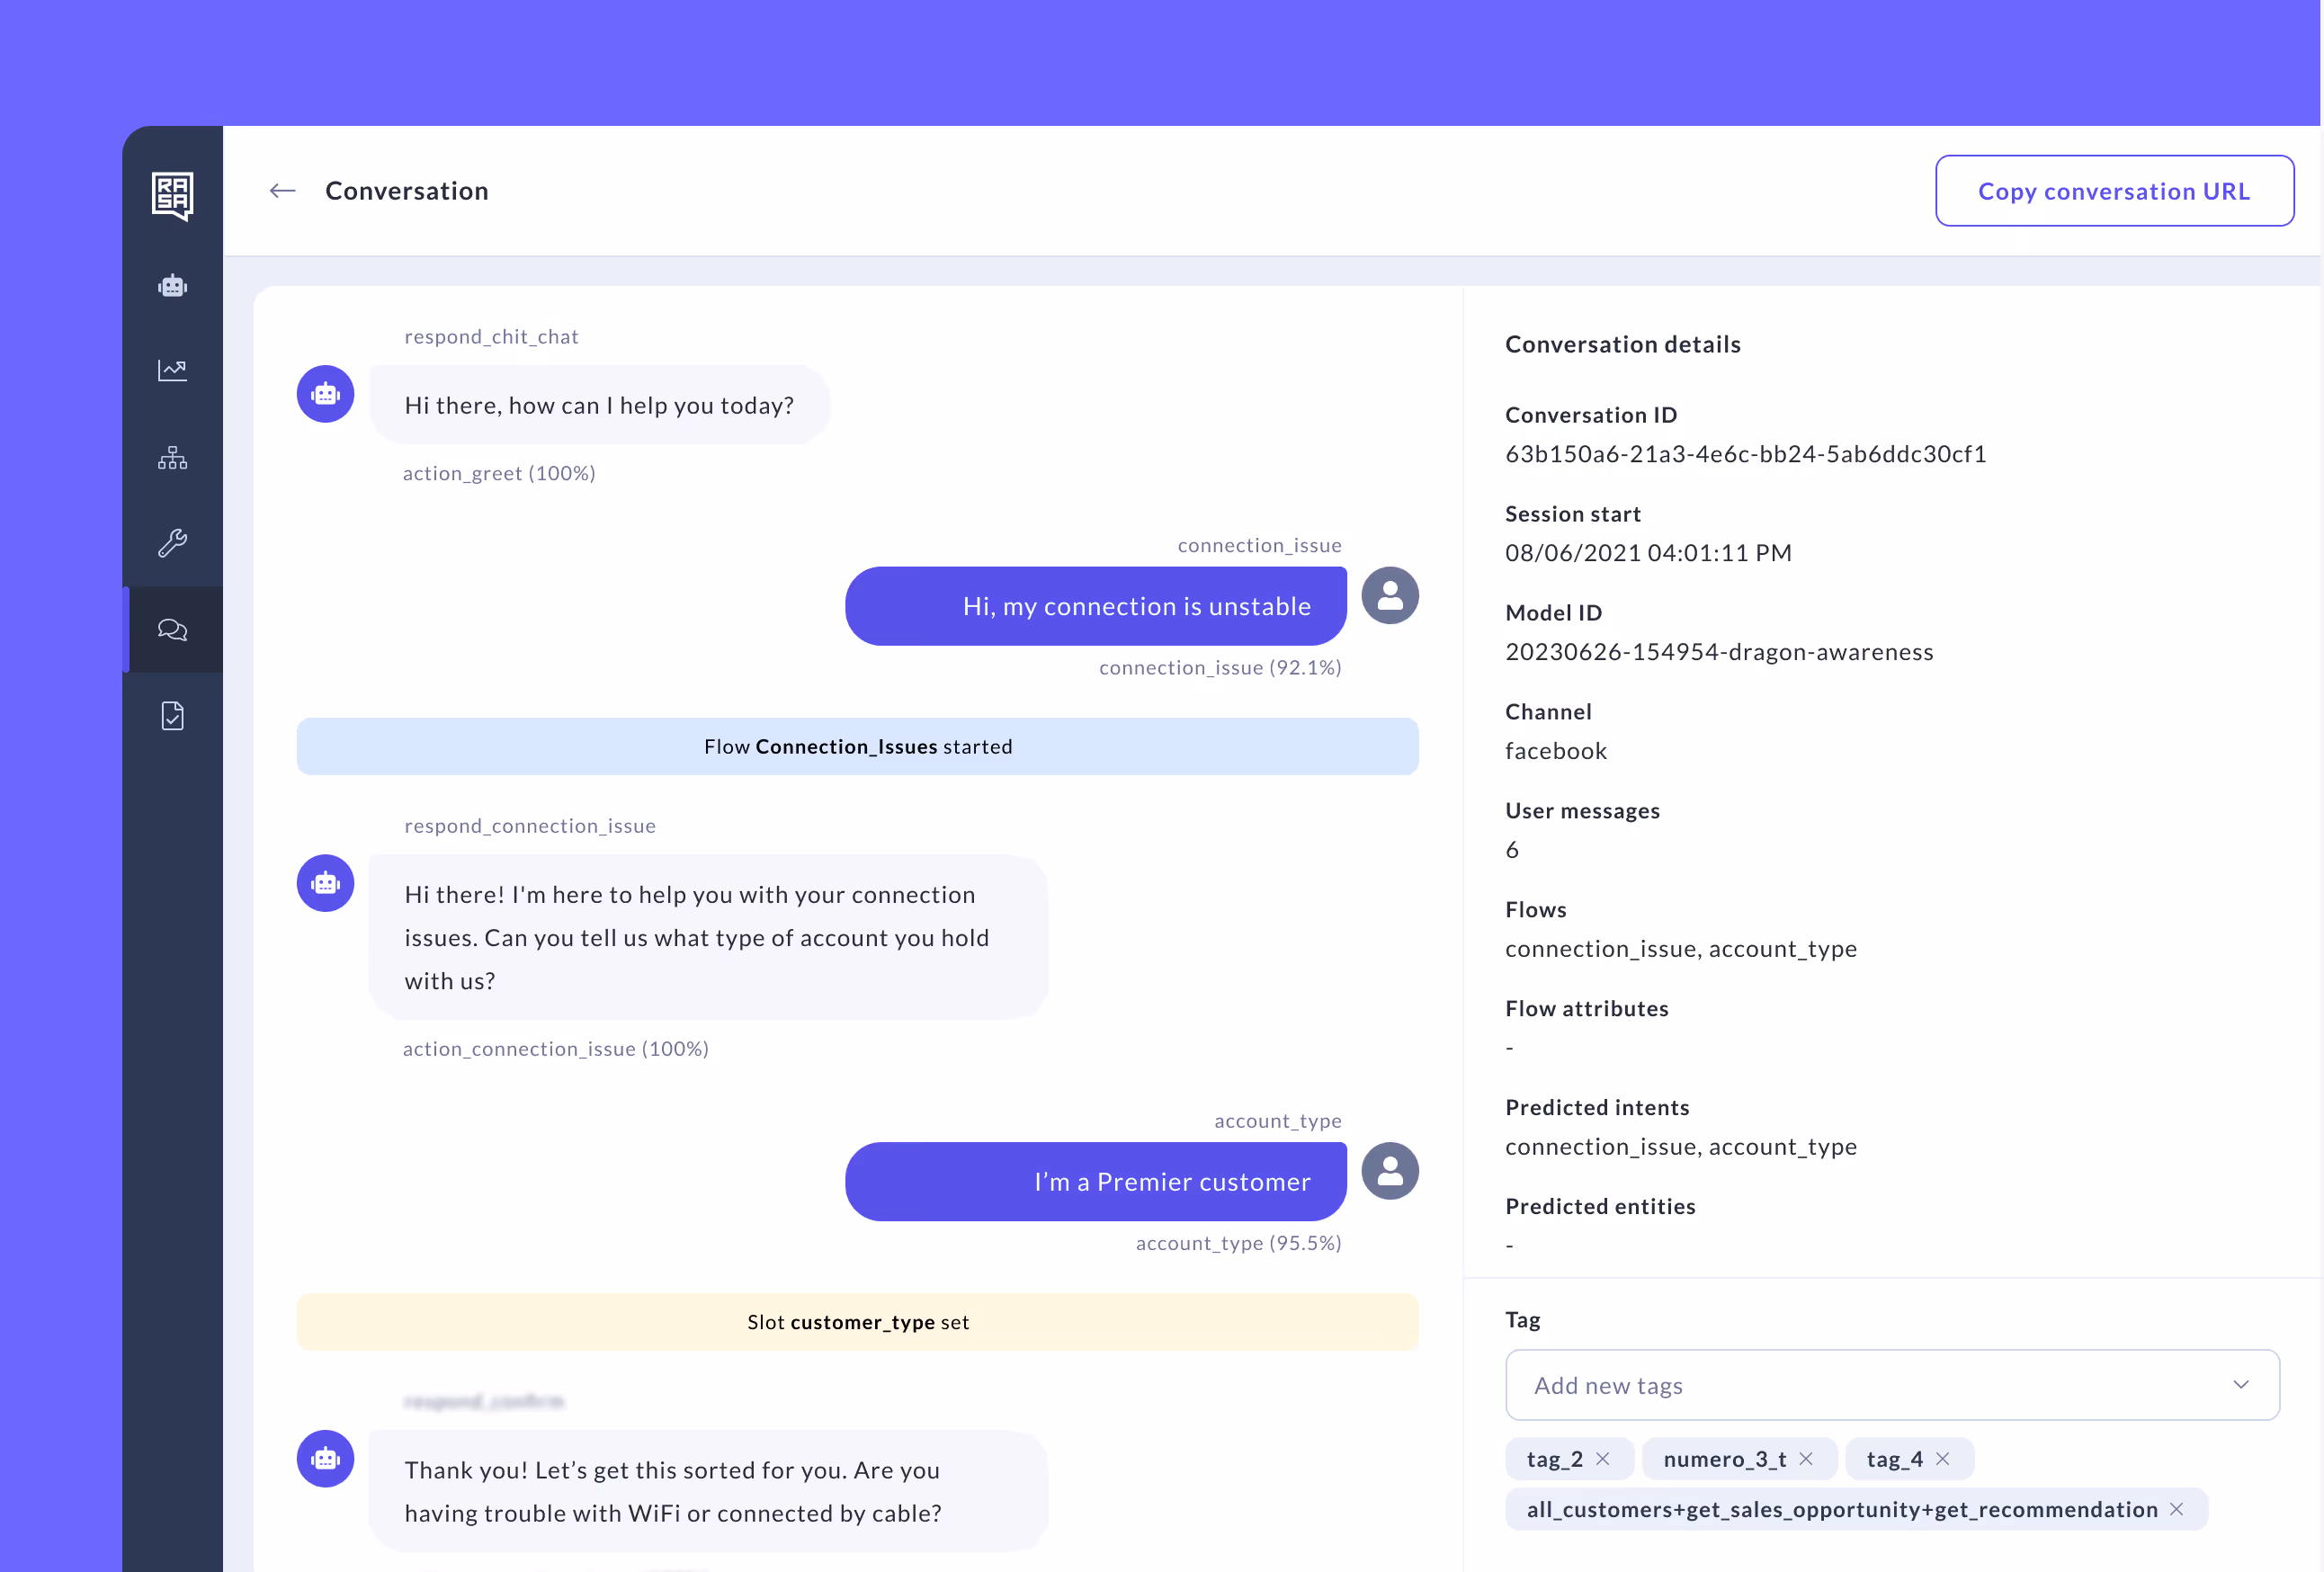
Task: Select the conversations chat sidebar icon
Action: pyautogui.click(x=172, y=629)
